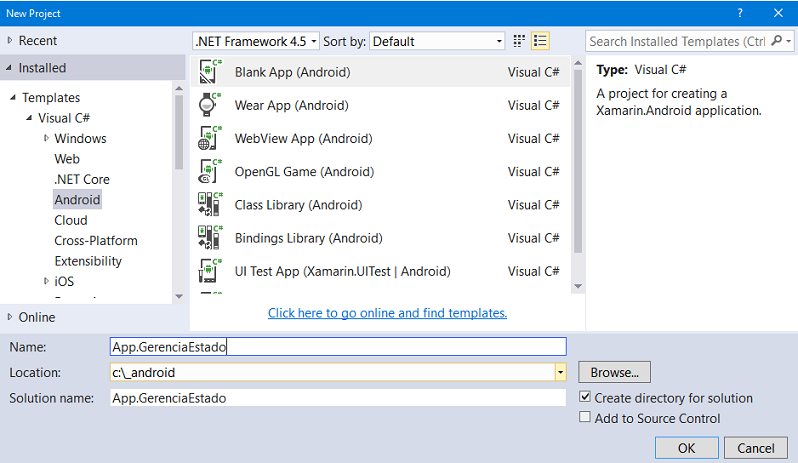Click the "Bindings Library (Android)" template name
Viewport: 798px width, 463px height.
coord(308,238)
